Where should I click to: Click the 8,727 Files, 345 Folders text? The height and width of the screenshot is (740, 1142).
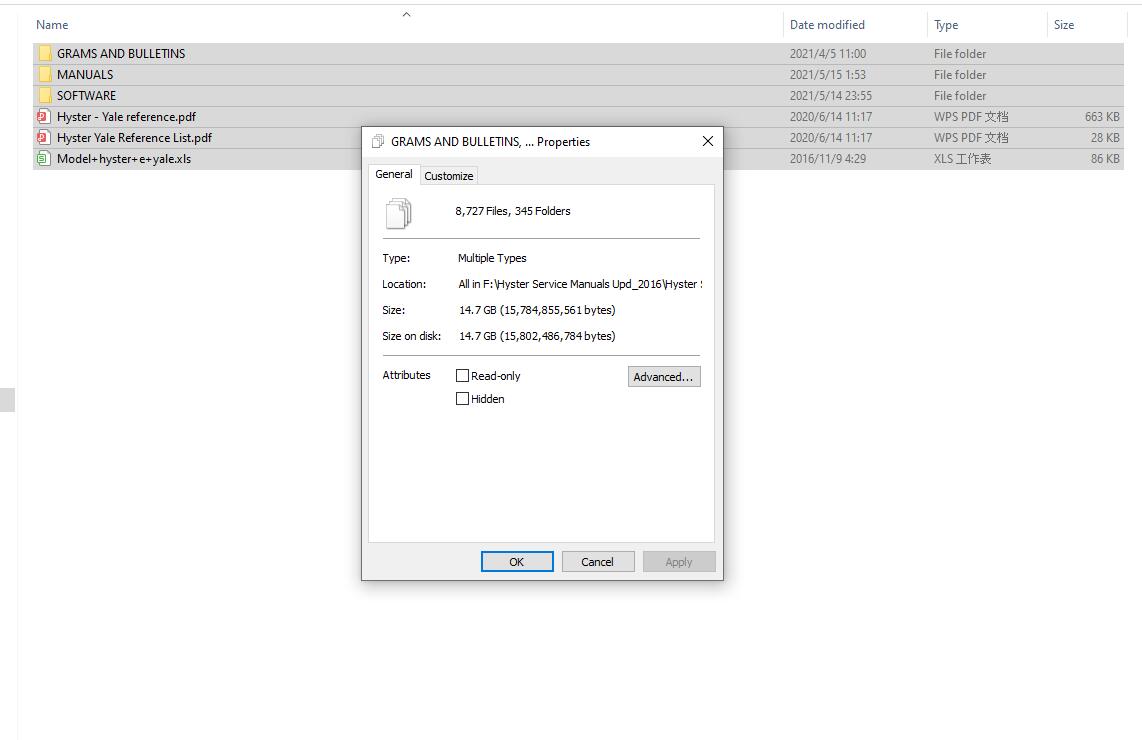[x=513, y=211]
